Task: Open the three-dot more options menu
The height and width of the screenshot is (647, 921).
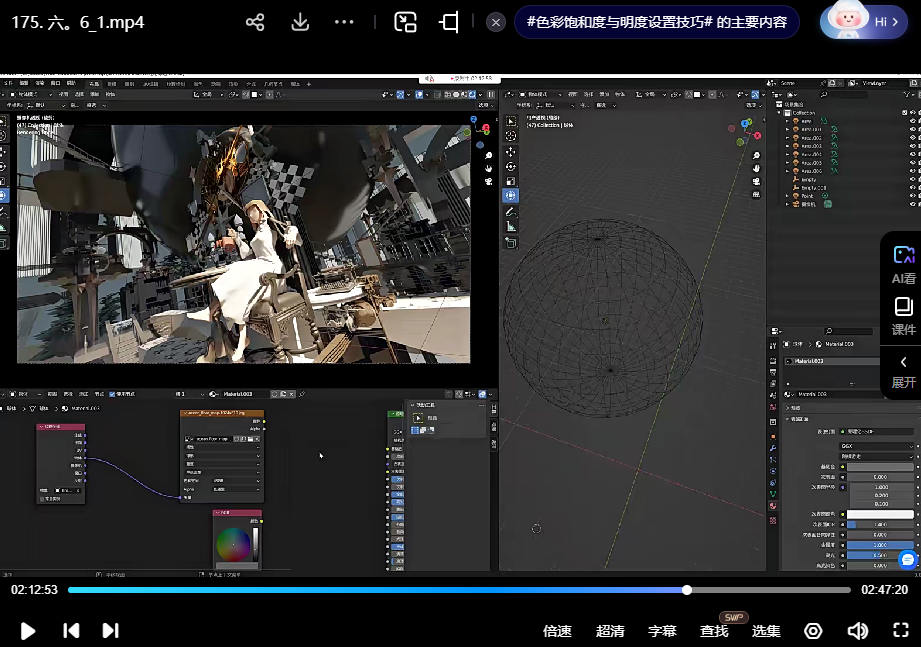Action: coord(344,22)
